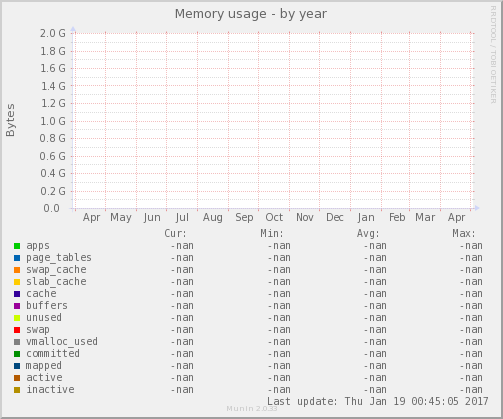This screenshot has width=503, height=419.
Task: Click the 'Aug' month axis label
Action: coord(213,218)
